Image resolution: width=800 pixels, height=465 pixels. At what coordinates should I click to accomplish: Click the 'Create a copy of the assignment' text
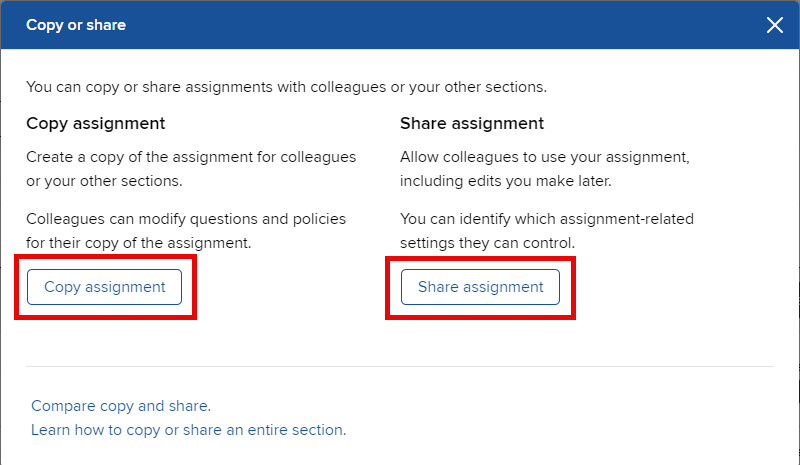point(190,158)
